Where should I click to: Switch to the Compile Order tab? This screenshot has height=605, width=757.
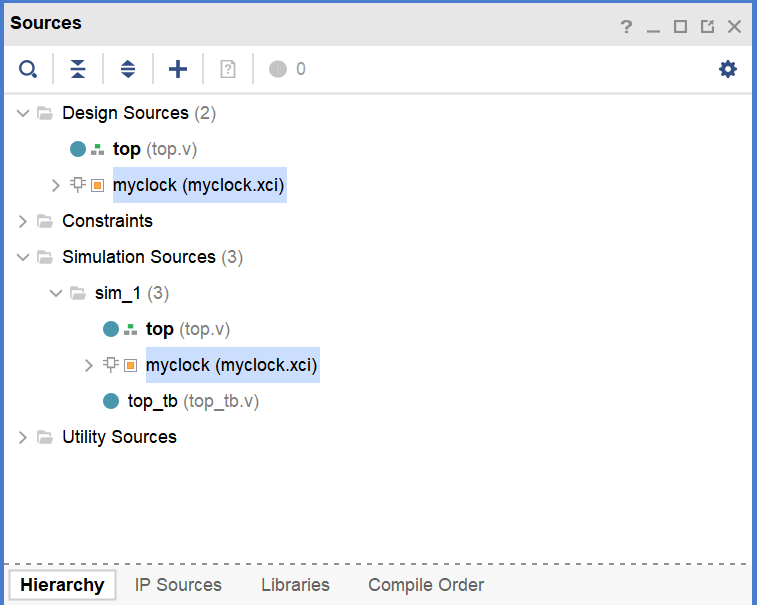(426, 585)
